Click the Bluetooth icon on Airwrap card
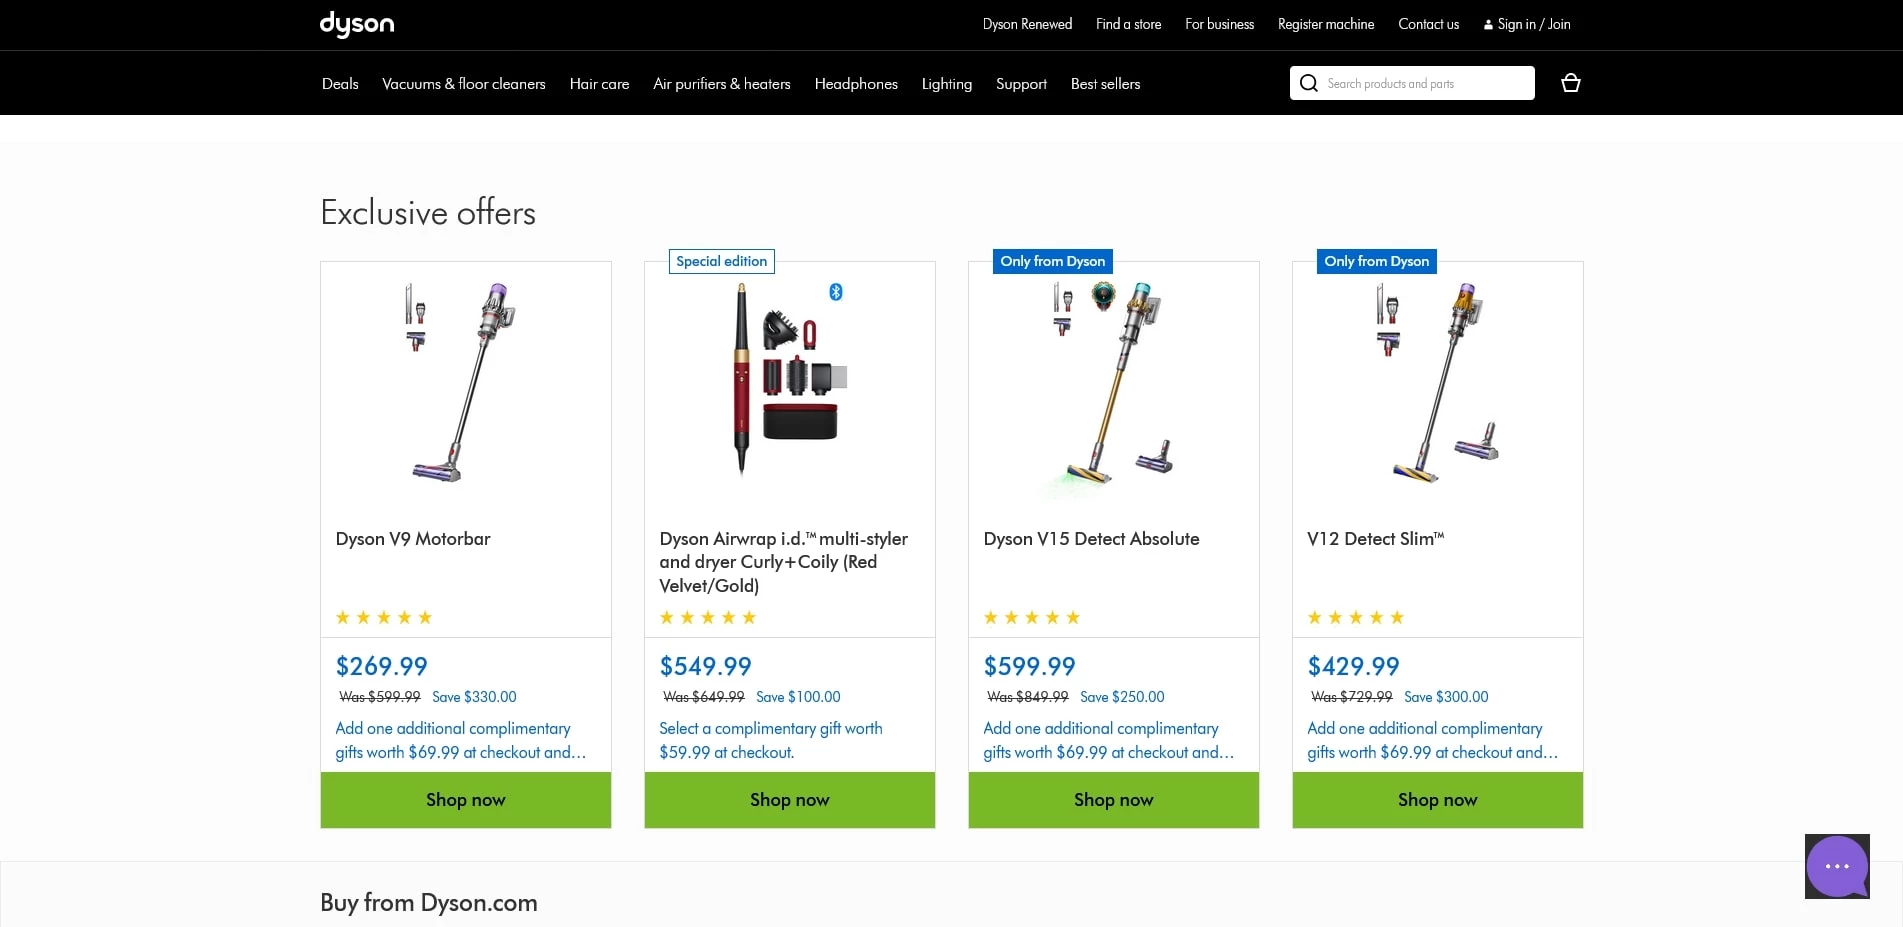Viewport: 1903px width, 927px height. coord(836,292)
